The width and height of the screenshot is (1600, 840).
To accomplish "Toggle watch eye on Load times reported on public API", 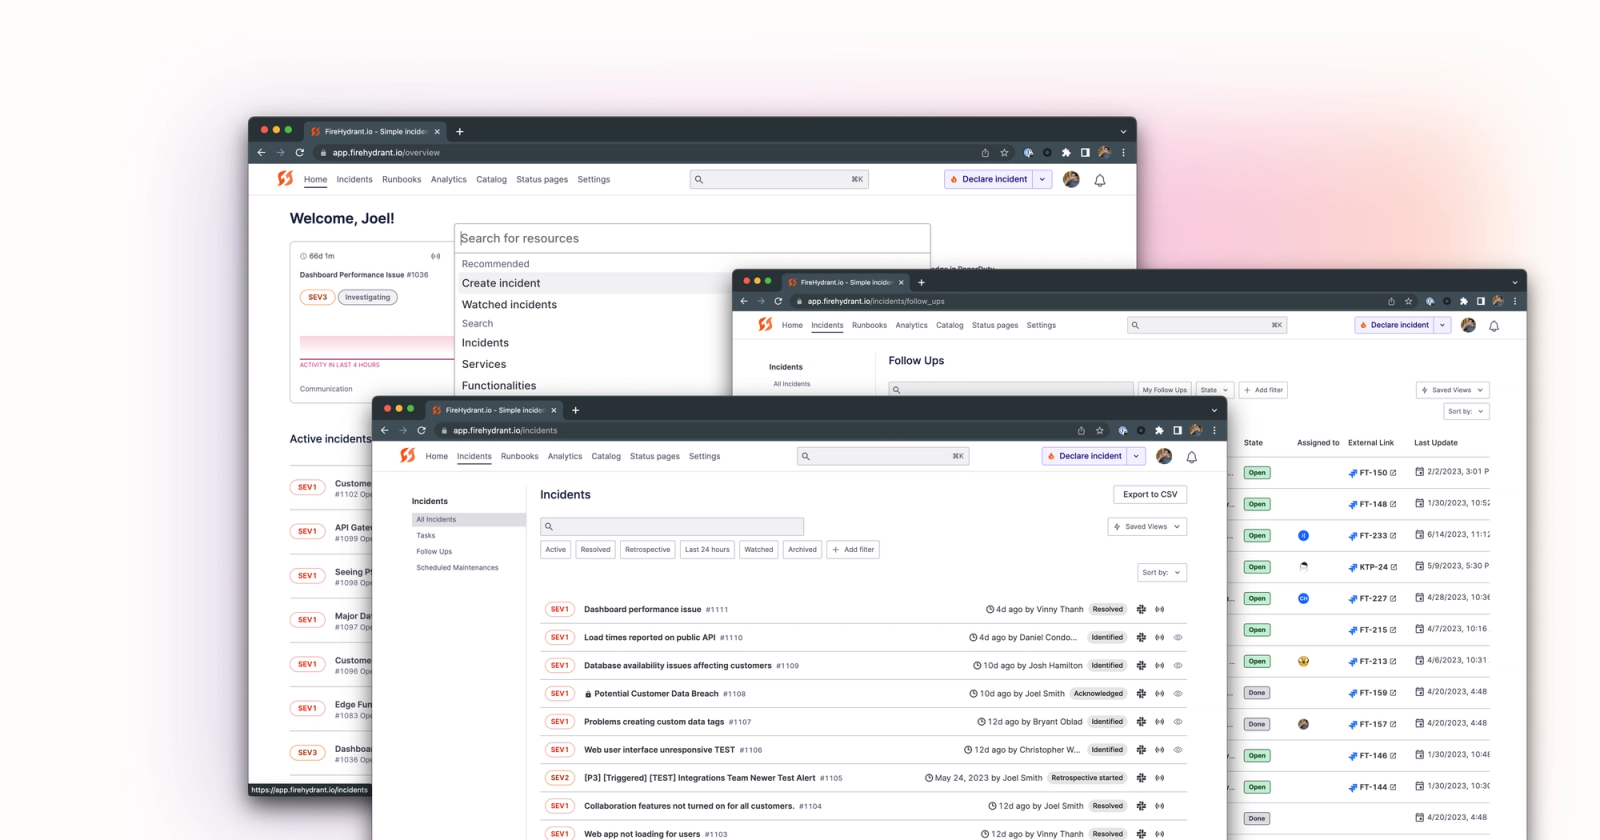I will pyautogui.click(x=1178, y=637).
